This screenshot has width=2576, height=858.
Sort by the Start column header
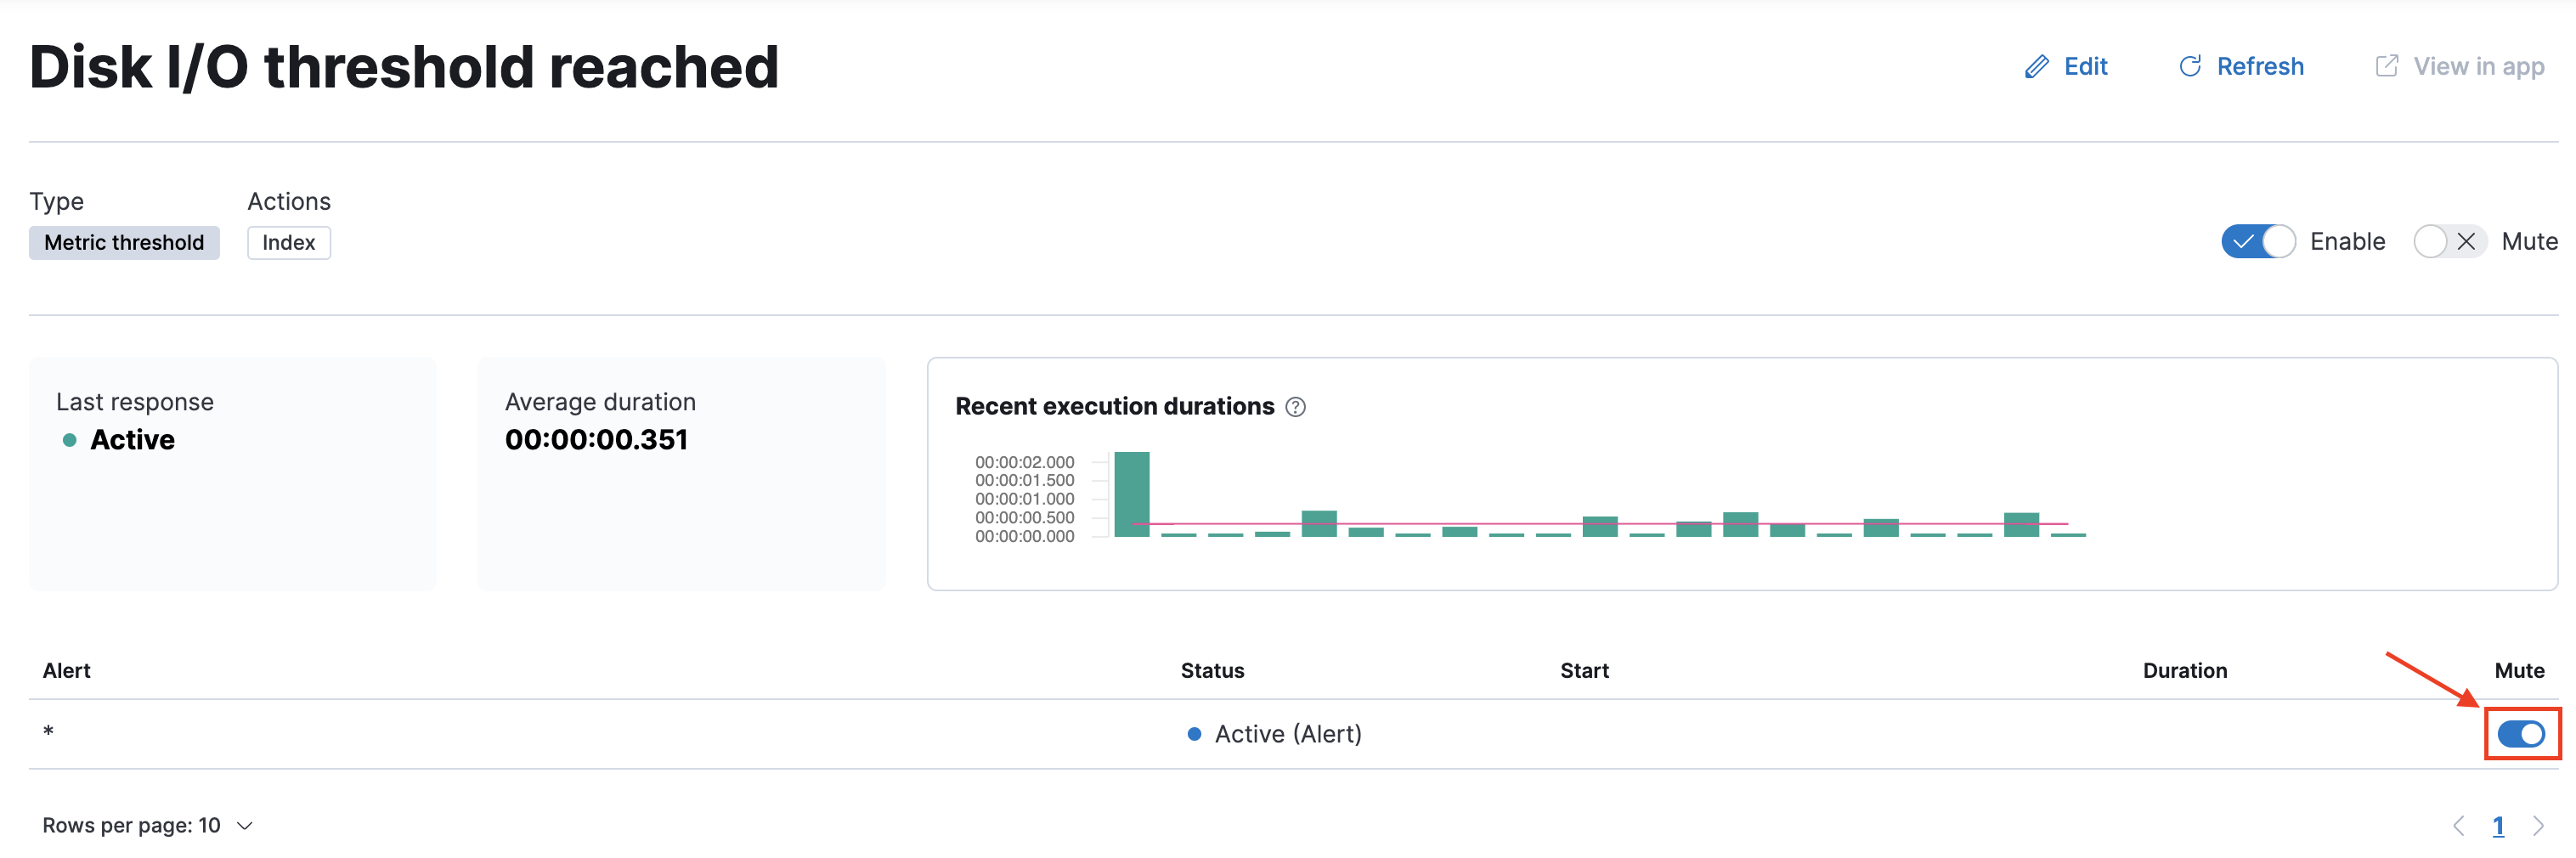(x=1584, y=671)
